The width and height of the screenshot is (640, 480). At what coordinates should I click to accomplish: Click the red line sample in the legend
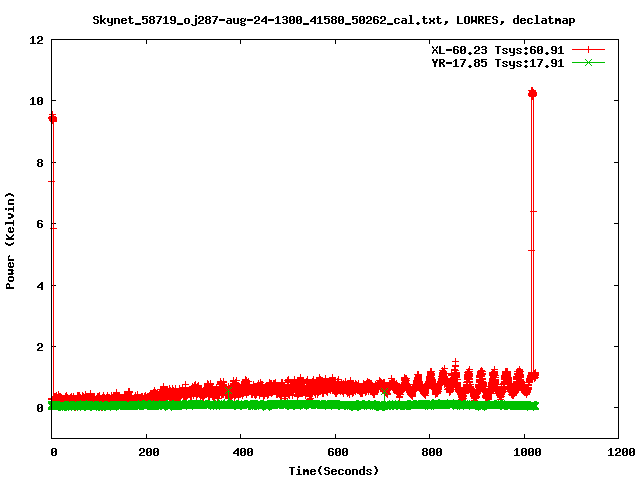(x=588, y=50)
